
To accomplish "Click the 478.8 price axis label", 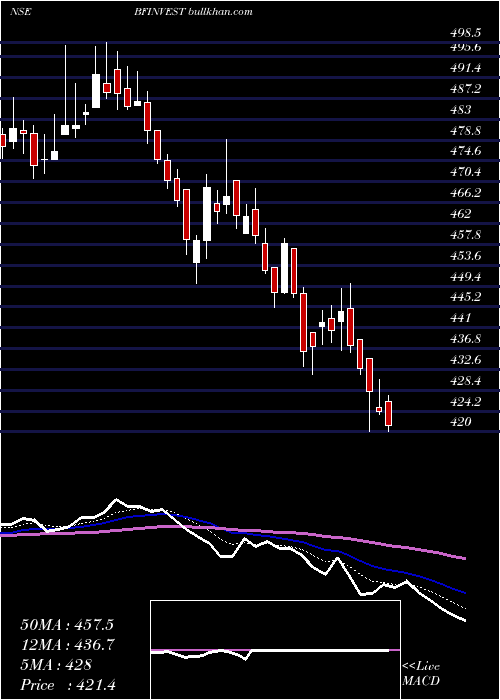I will coord(465,131).
